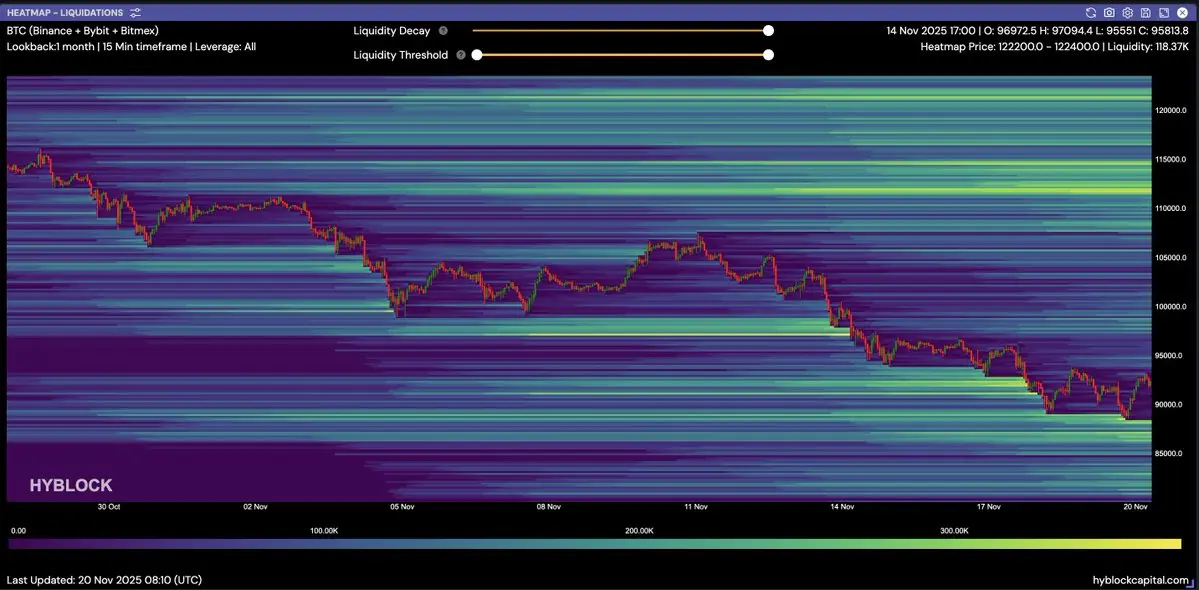Click the 100000.0 price axis label
Image resolution: width=1199 pixels, height=590 pixels.
click(x=1169, y=307)
